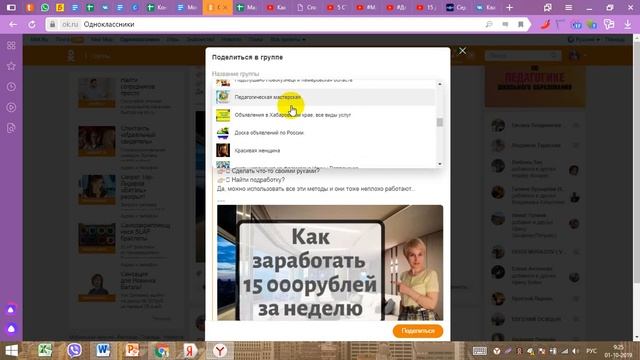Click the Alice assistant sidebar icon

pos(11,329)
